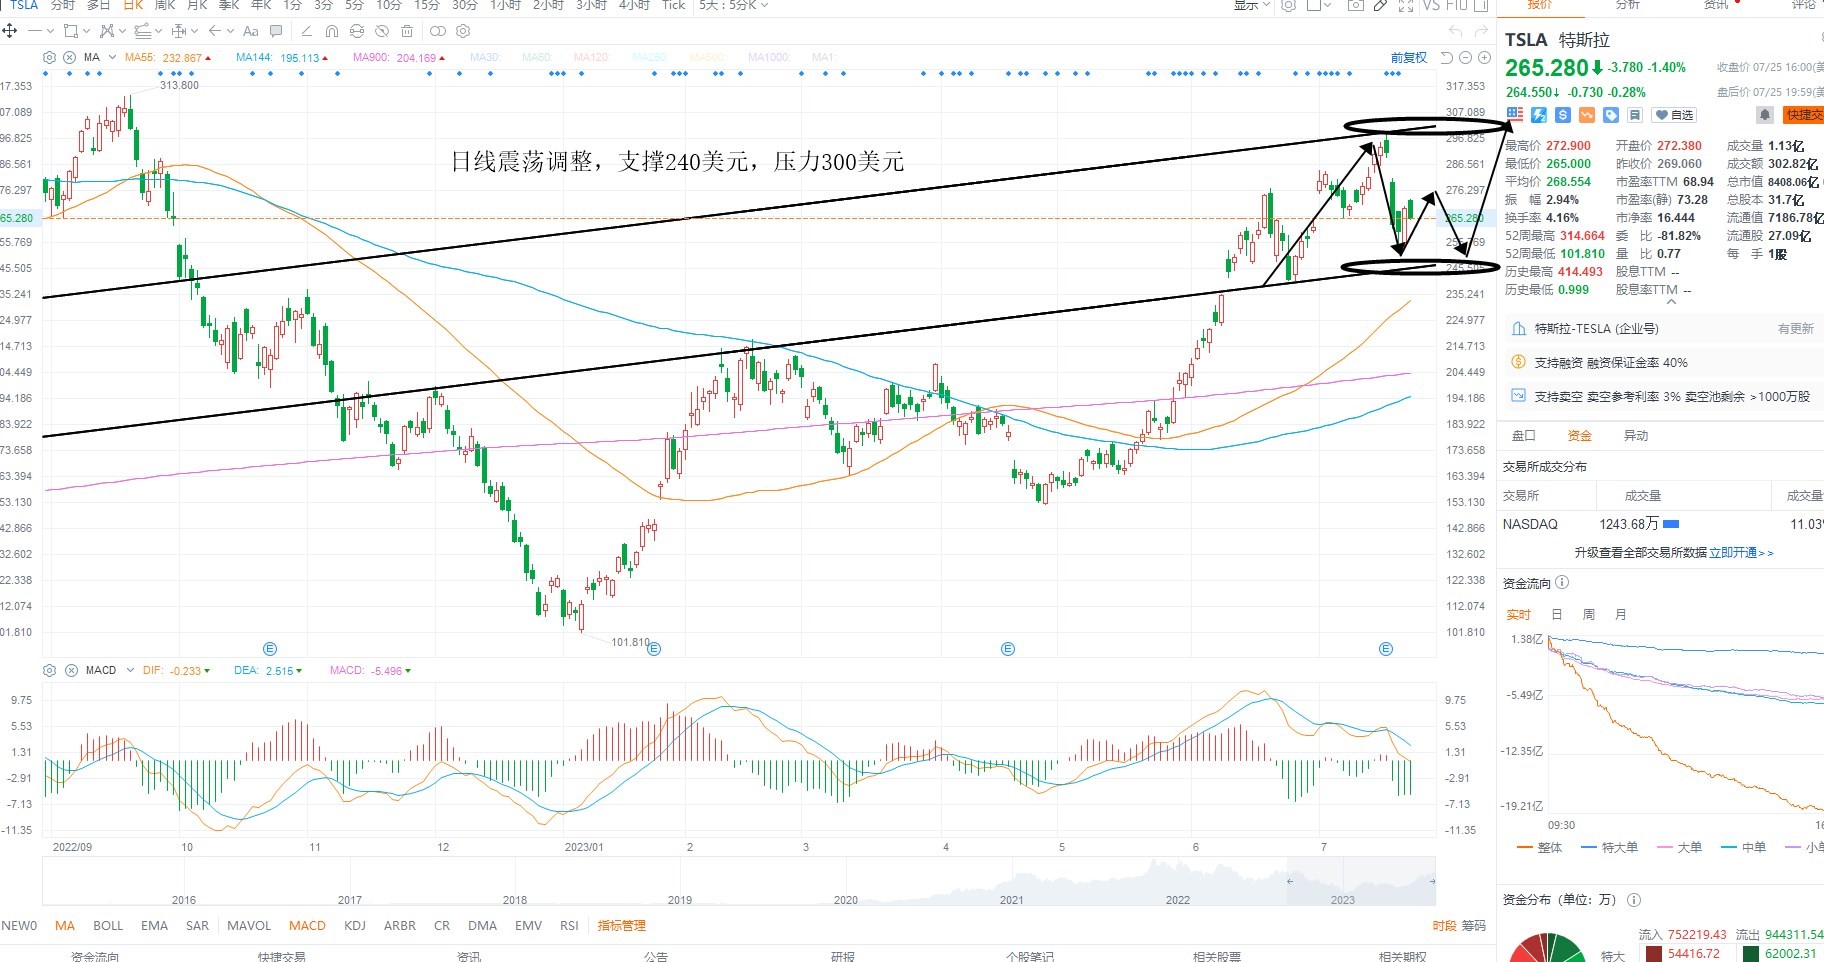Add TSLA to 自选 watchlist
Image resolution: width=1824 pixels, height=962 pixels.
point(1674,115)
